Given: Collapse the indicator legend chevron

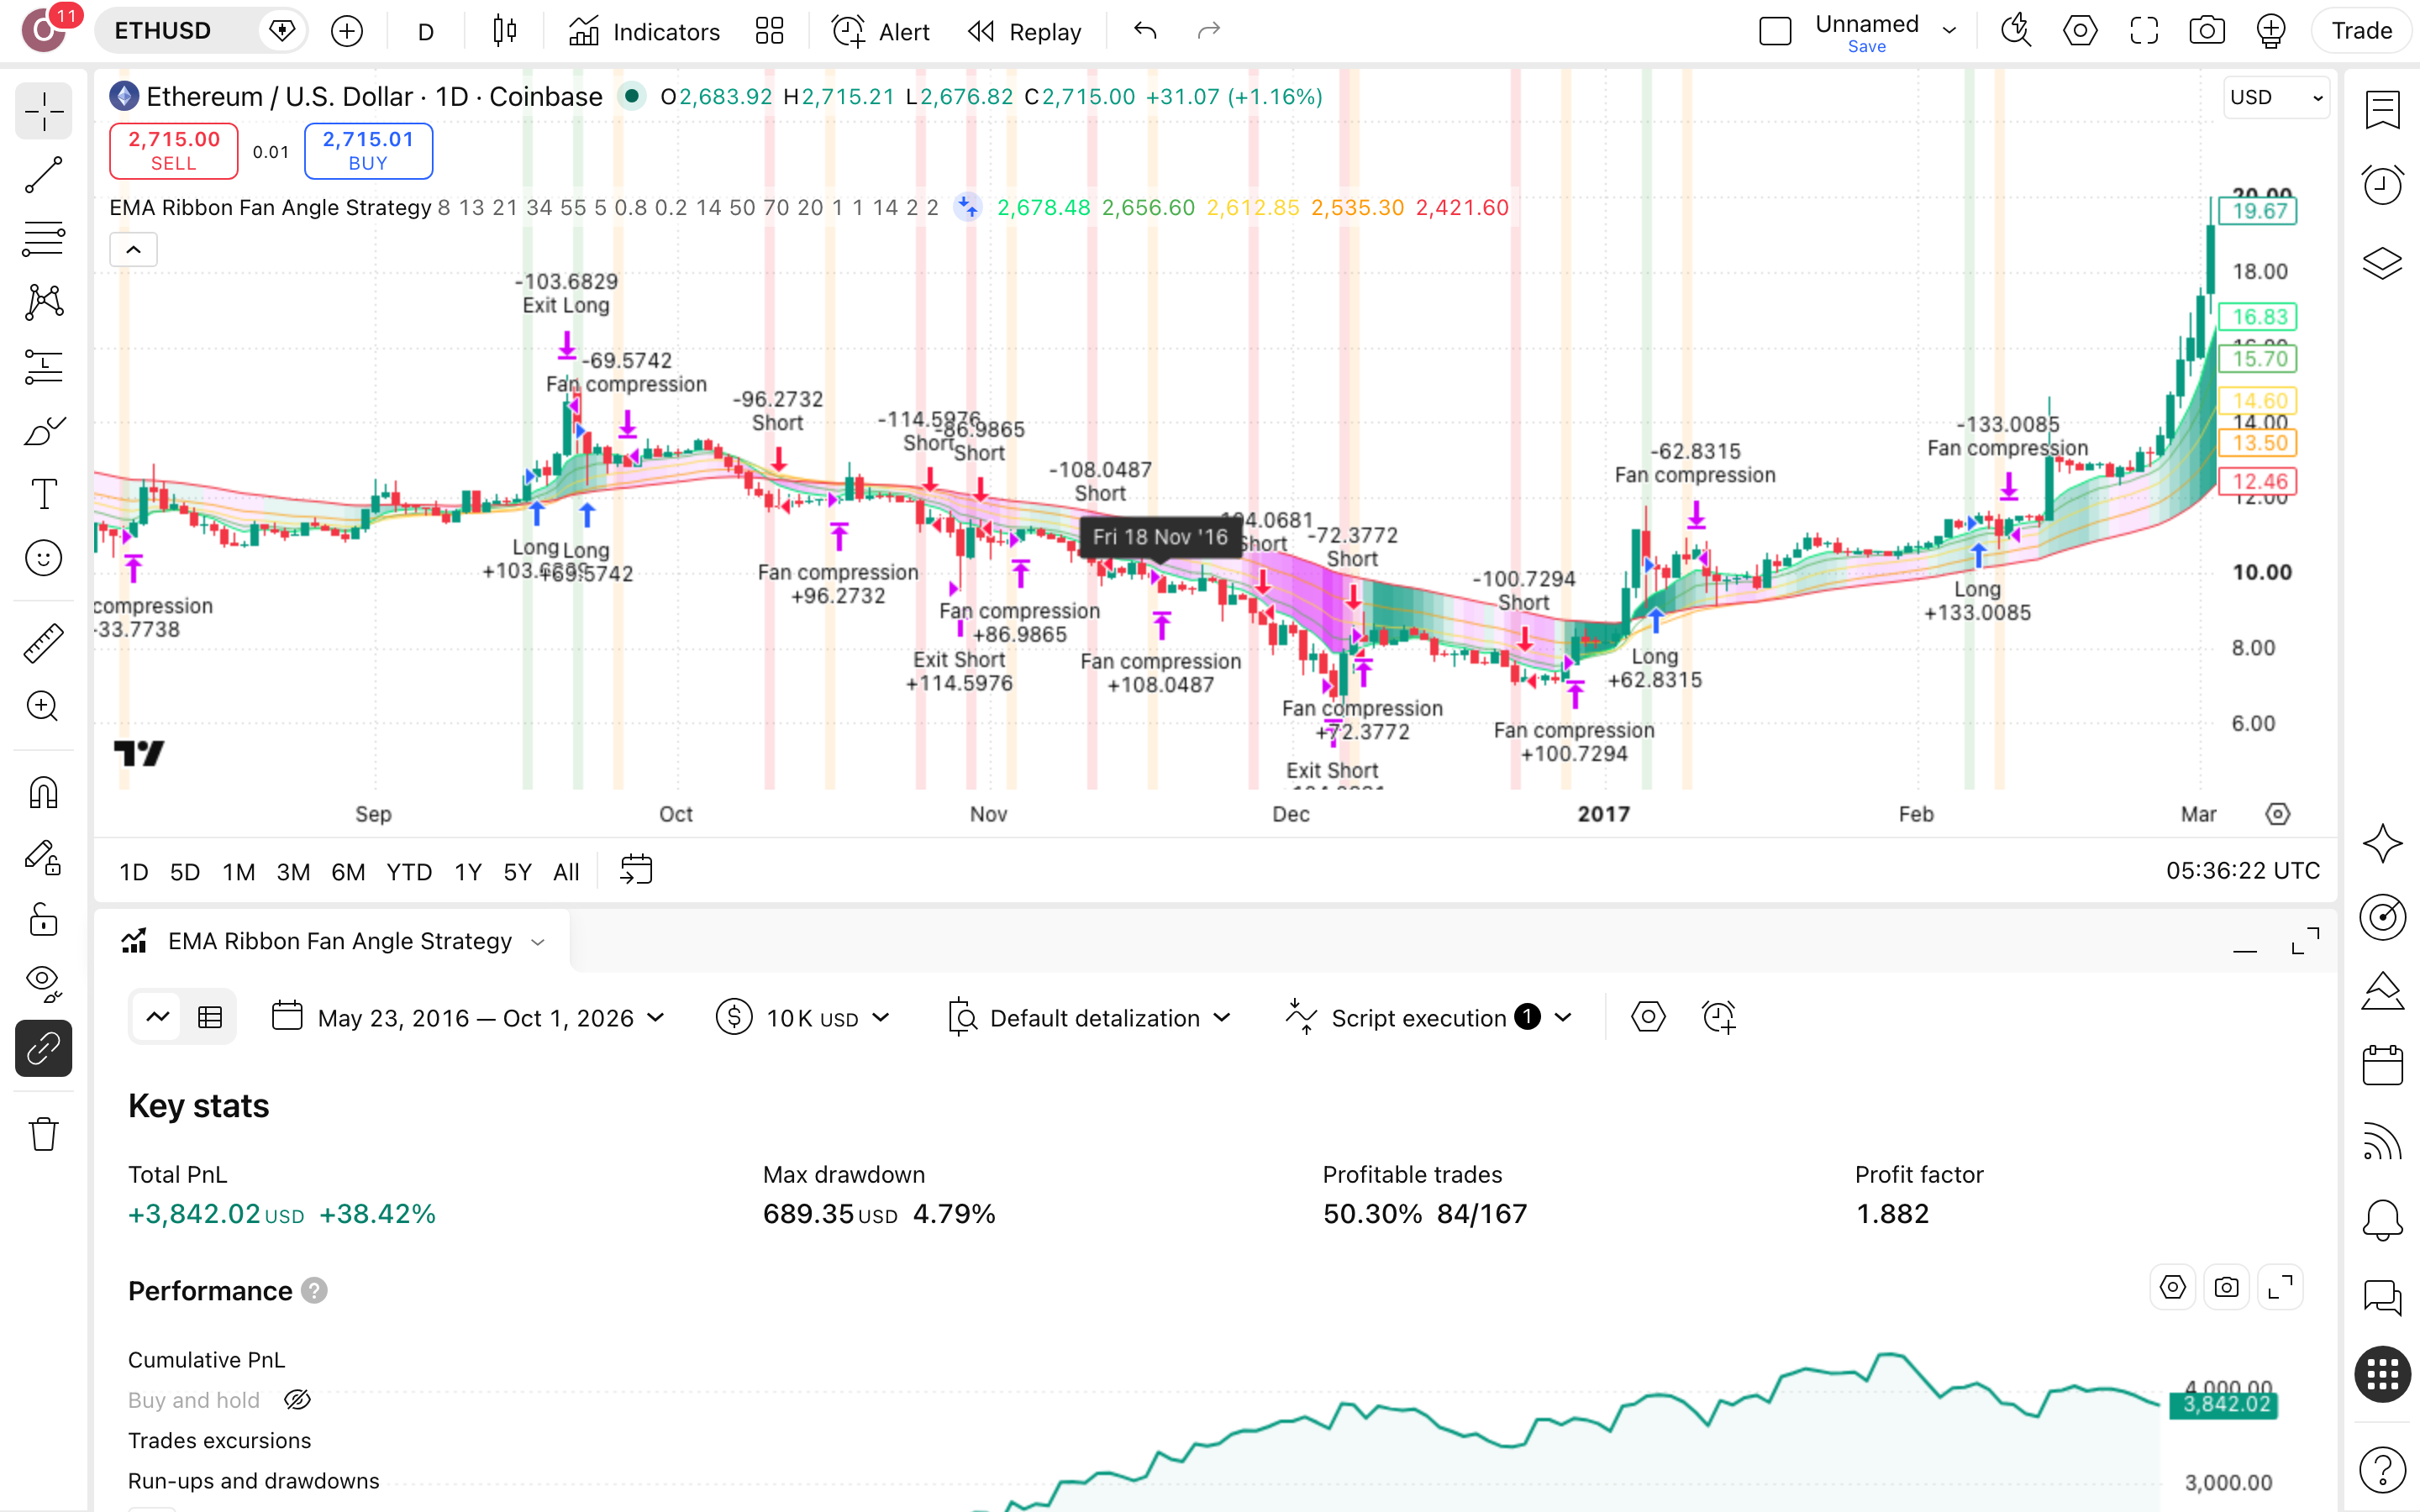Looking at the screenshot, I should pyautogui.click(x=133, y=249).
